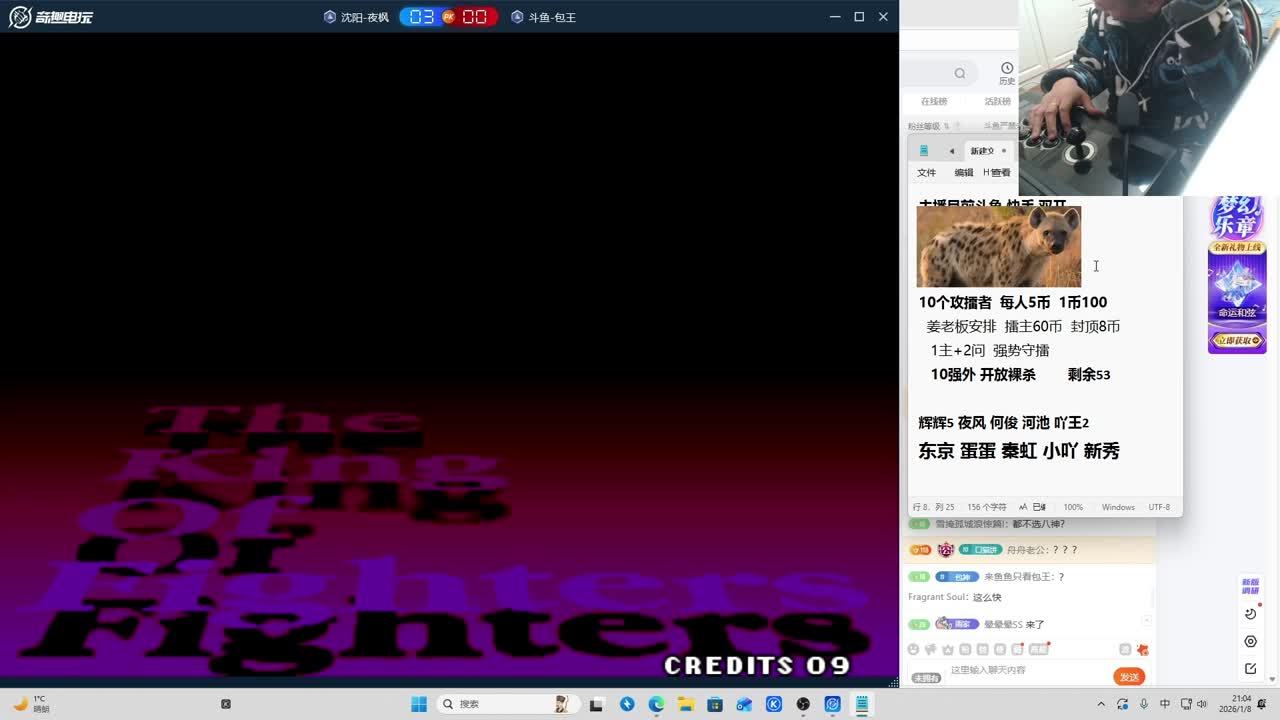Open the Edit menu in Notepad
Screen dimensions: 1280x720
click(x=963, y=173)
